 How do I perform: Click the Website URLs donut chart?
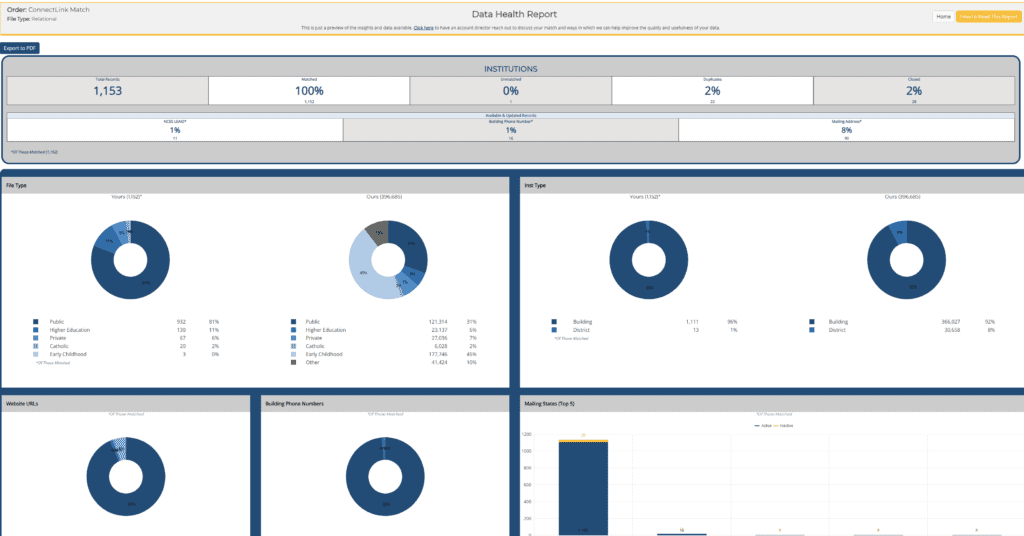tap(124, 478)
